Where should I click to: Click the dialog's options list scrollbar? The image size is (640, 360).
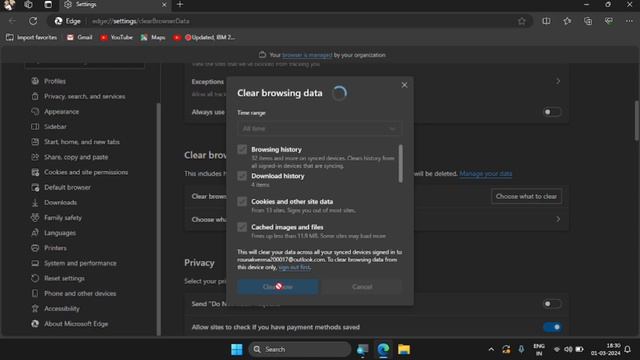click(400, 163)
